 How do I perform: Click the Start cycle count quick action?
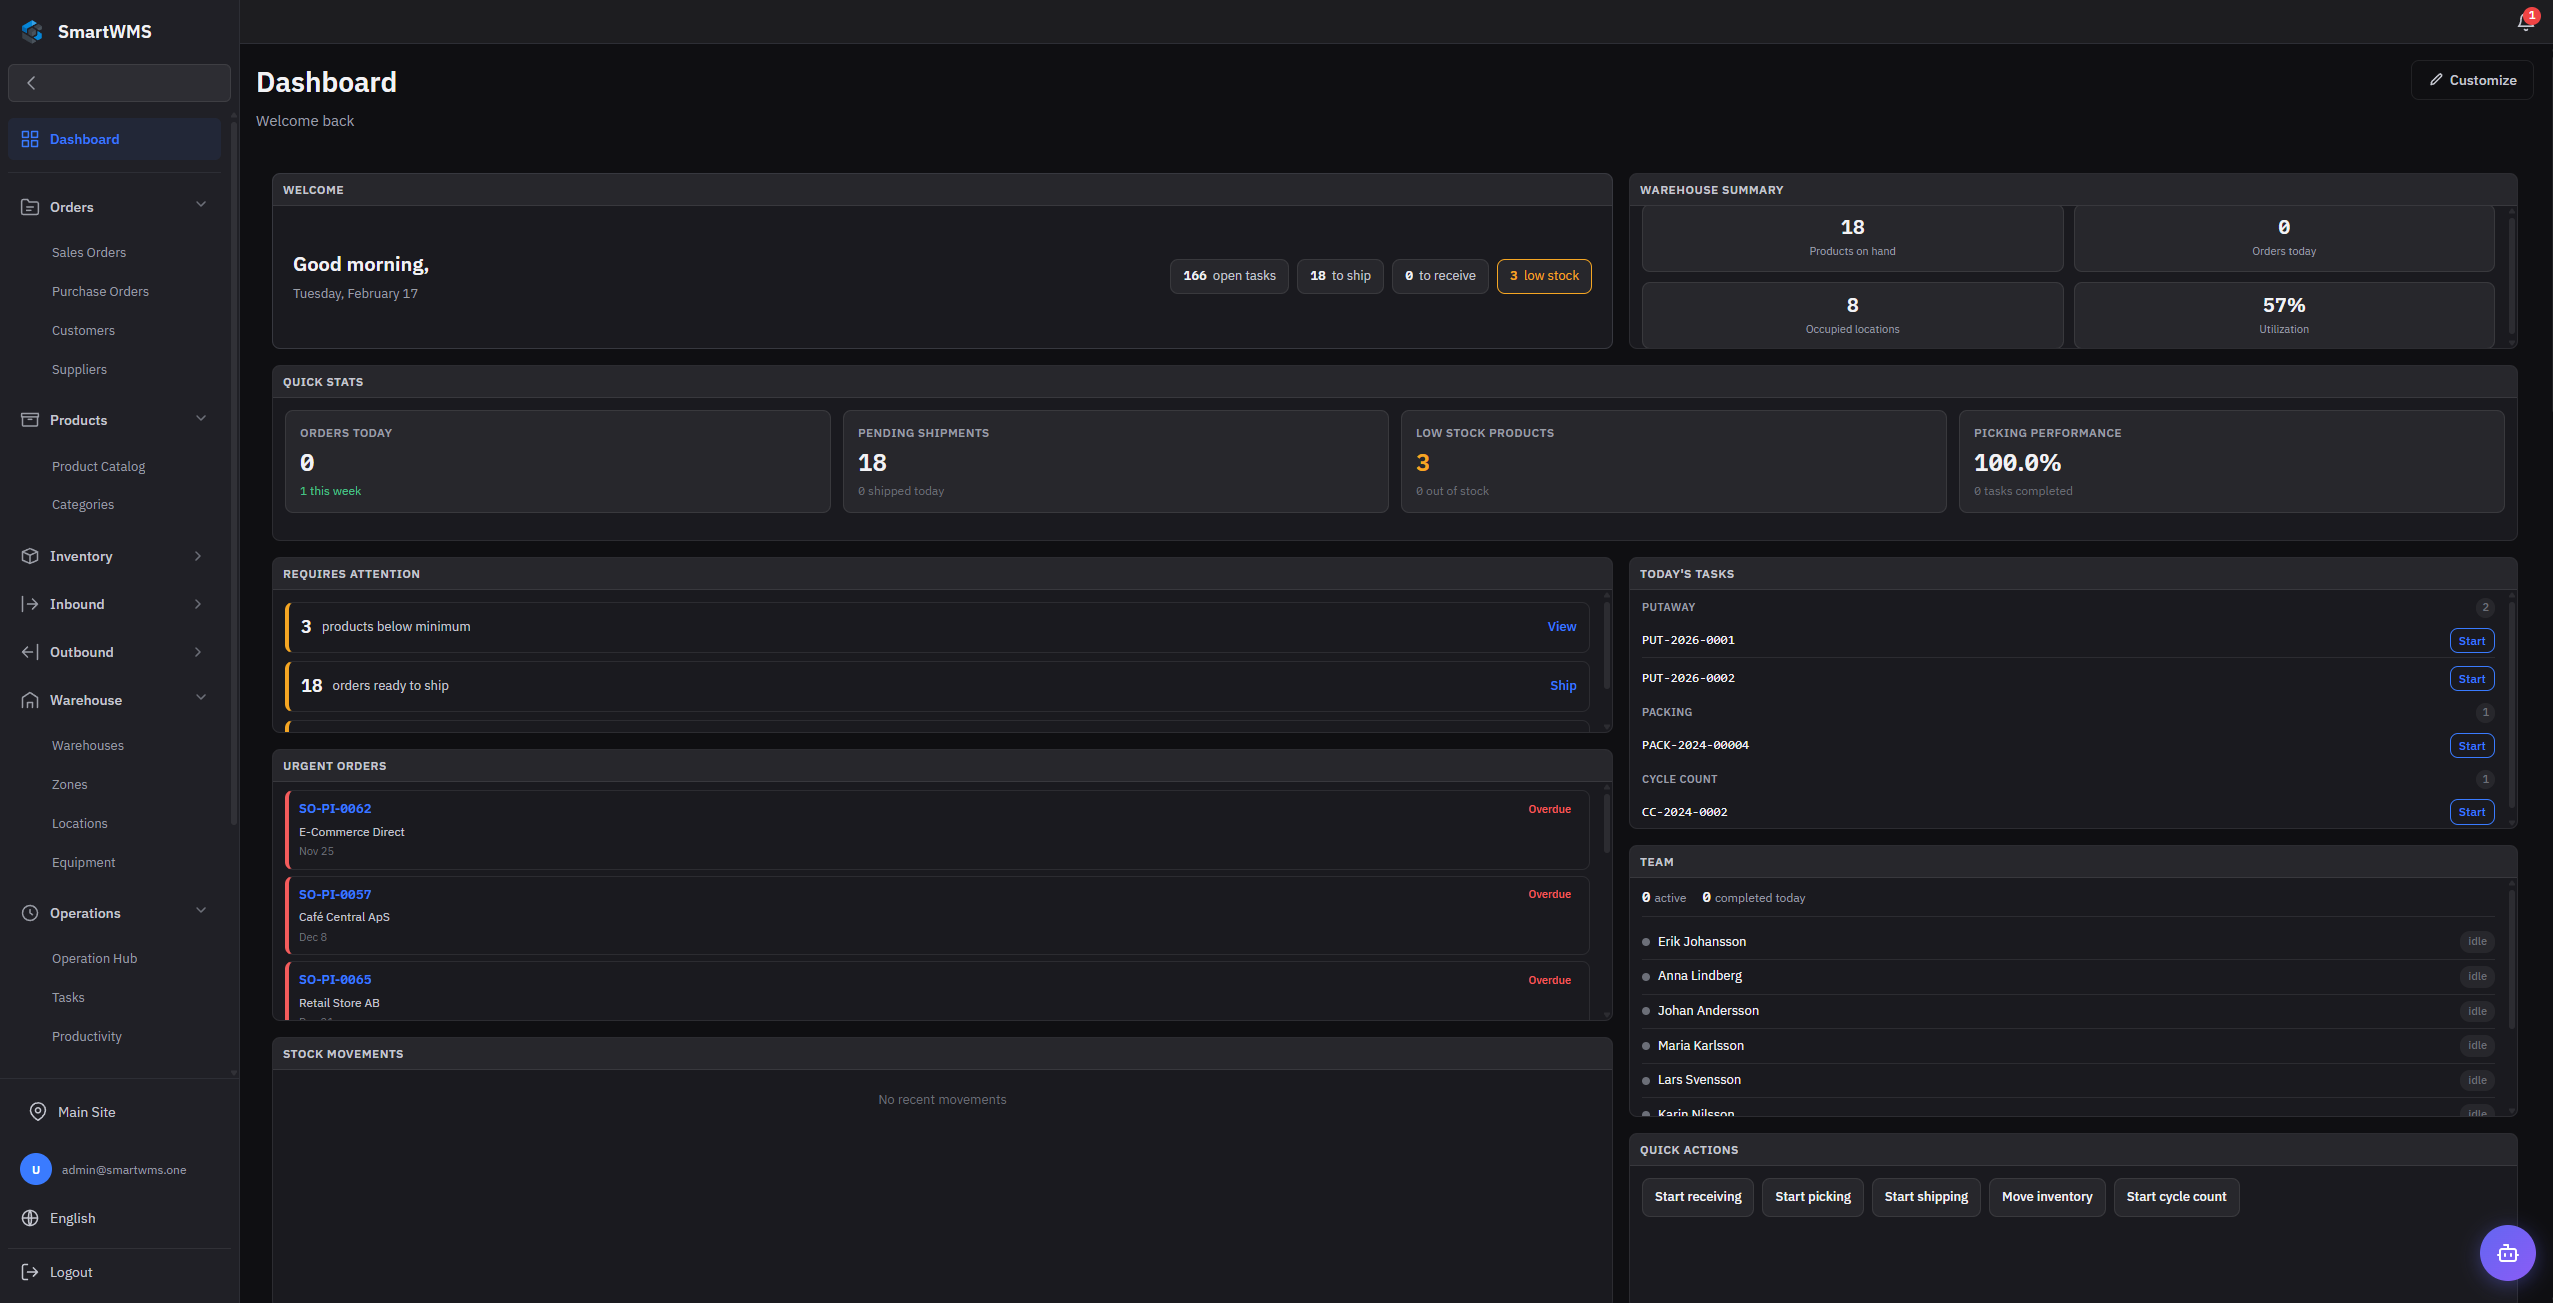coord(2176,1197)
